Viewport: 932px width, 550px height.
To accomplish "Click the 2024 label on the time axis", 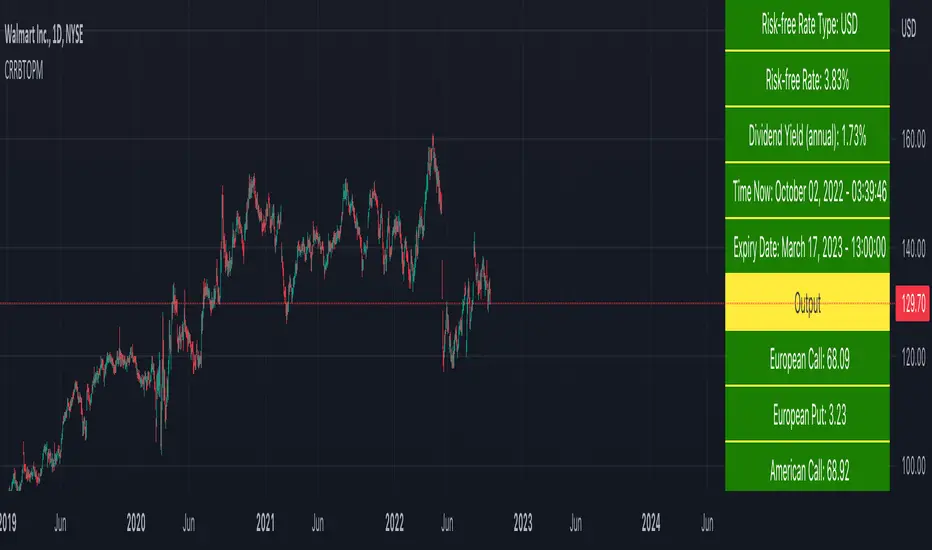I will point(651,523).
